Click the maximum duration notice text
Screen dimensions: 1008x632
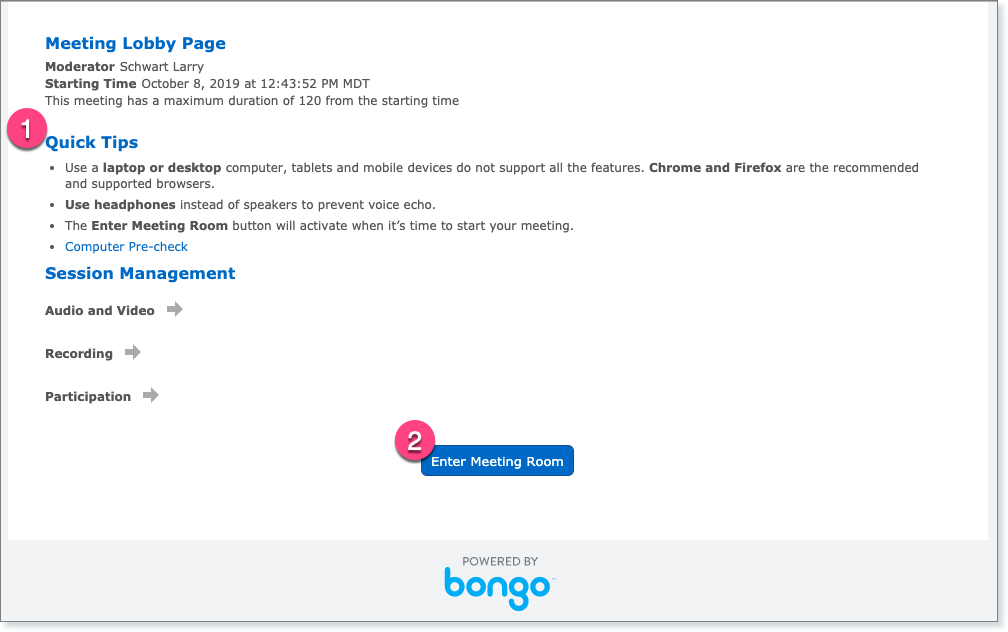point(252,100)
